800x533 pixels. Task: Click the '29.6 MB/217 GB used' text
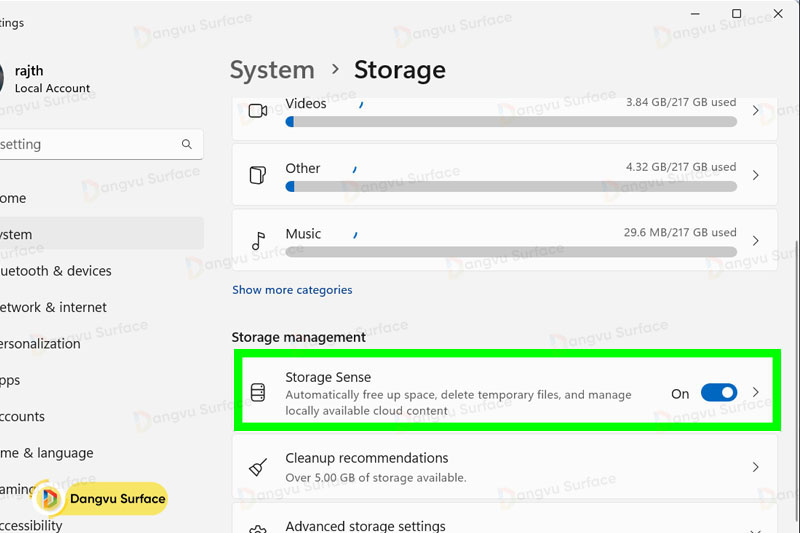[680, 233]
